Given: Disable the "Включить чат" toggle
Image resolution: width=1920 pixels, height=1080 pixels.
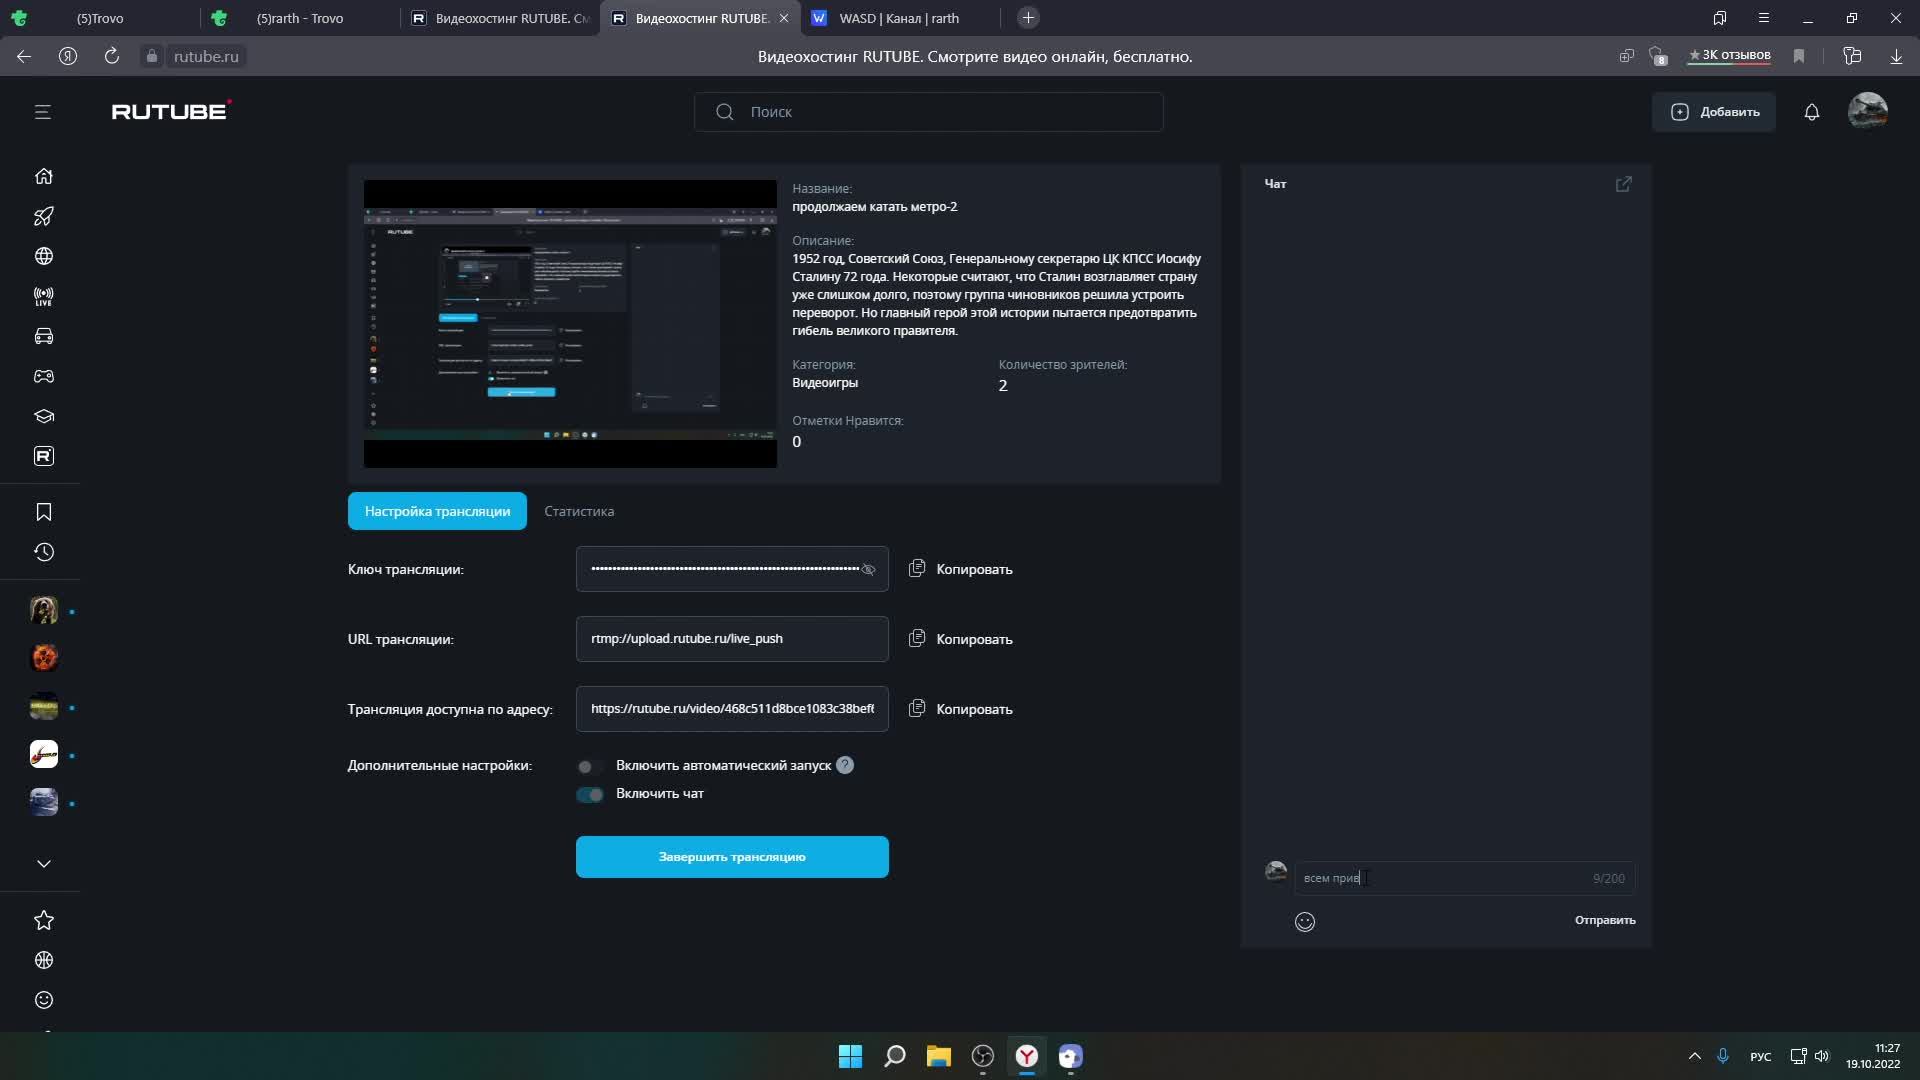Looking at the screenshot, I should click(x=589, y=794).
